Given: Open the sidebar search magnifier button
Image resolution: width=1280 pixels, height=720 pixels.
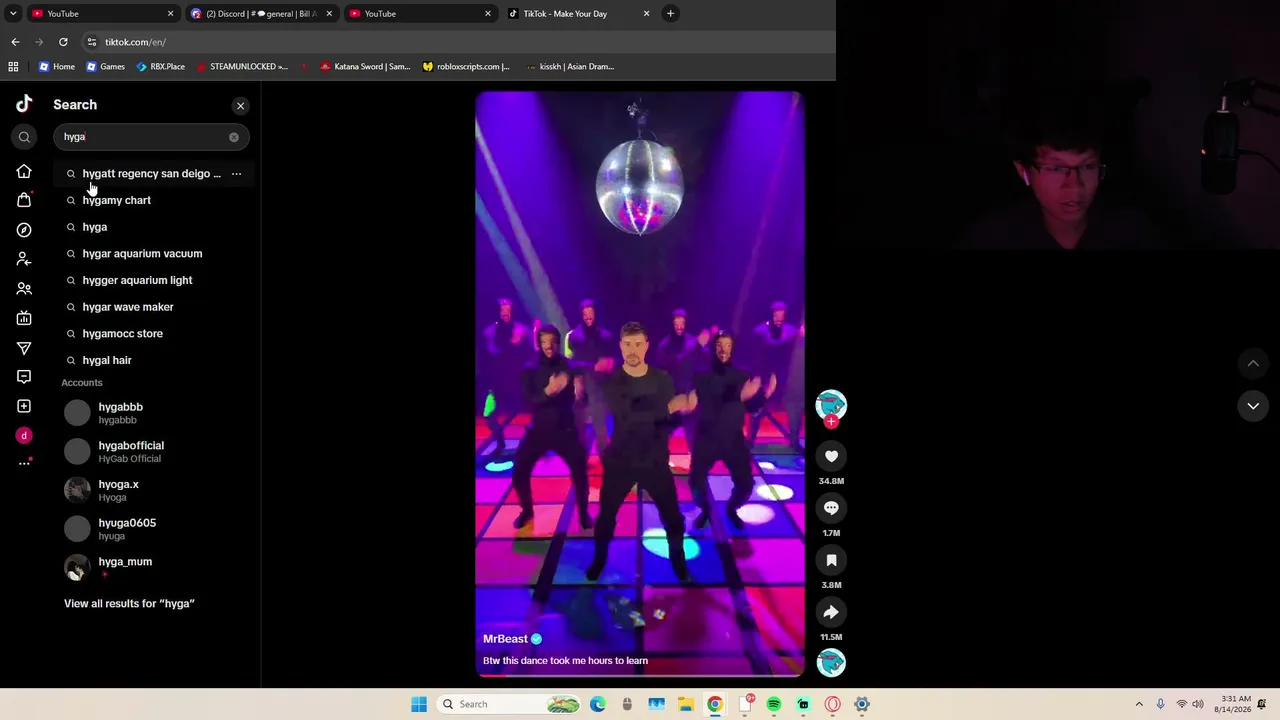Looking at the screenshot, I should [x=24, y=137].
